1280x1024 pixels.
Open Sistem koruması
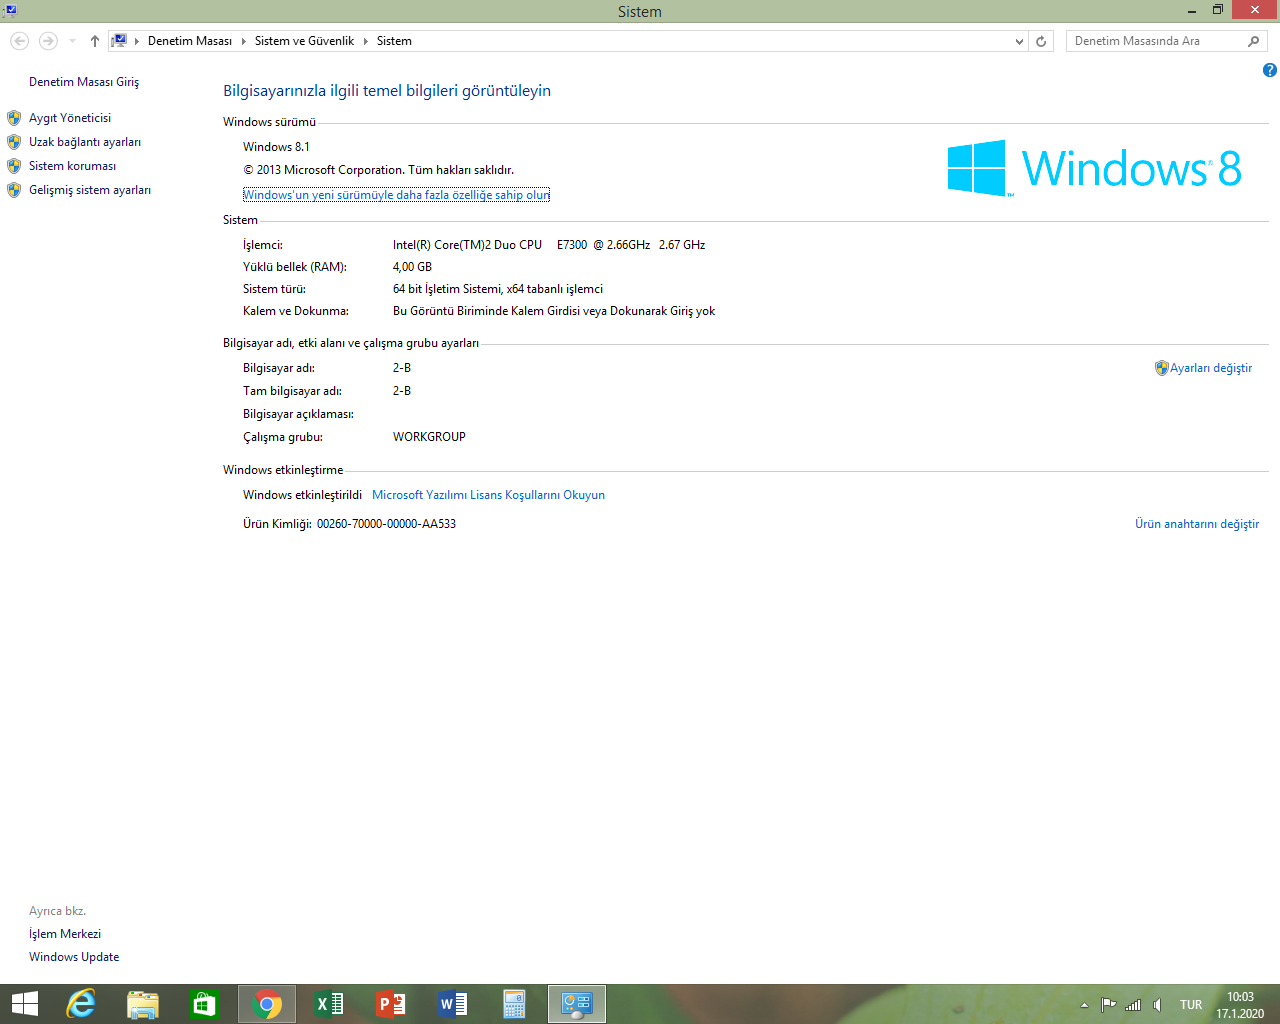72,166
